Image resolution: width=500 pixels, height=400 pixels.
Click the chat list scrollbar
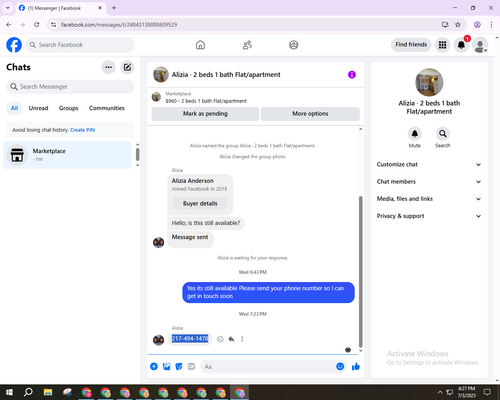click(137, 155)
